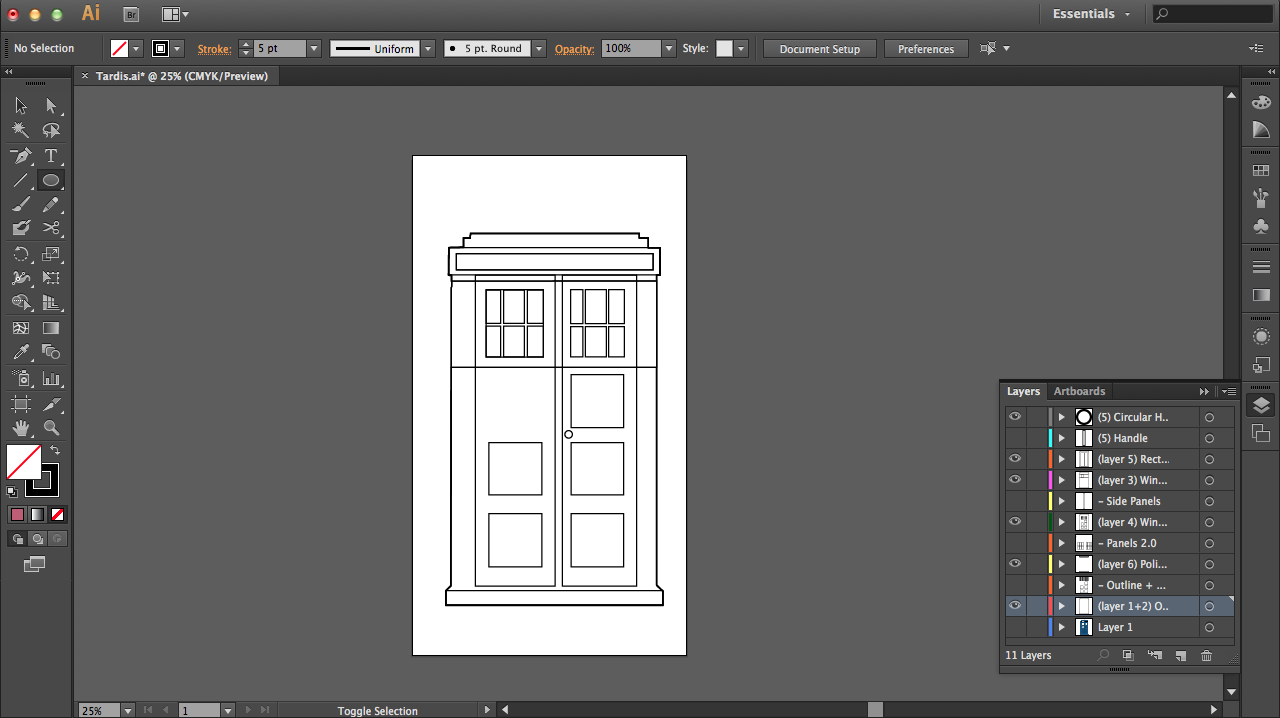Hide the (layer 5) Rect... layer

pyautogui.click(x=1015, y=459)
